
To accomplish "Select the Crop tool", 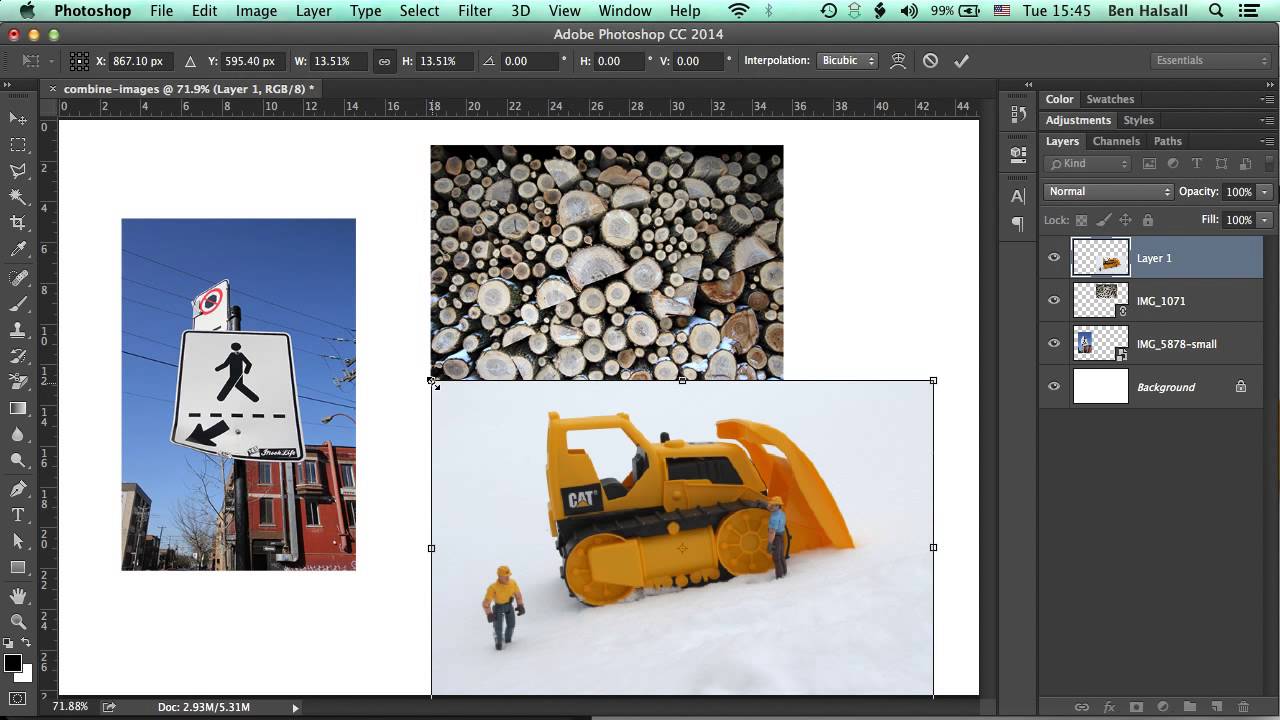I will (x=18, y=223).
